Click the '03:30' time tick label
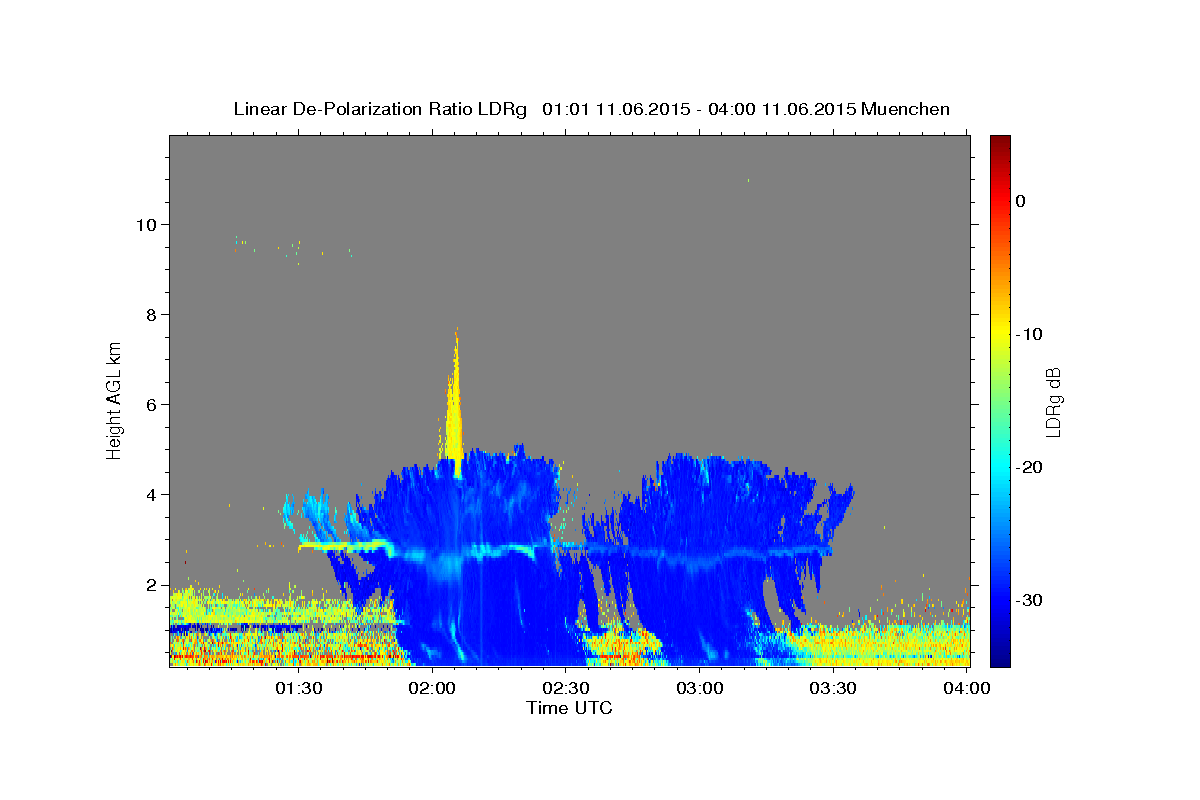 [x=833, y=688]
